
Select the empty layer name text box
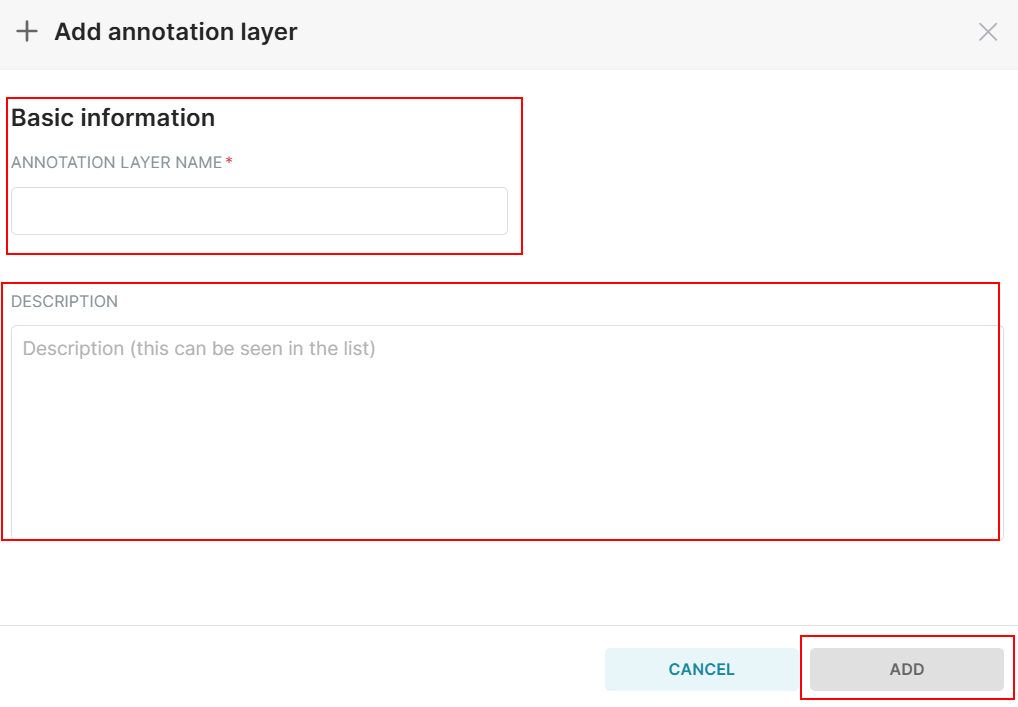(259, 211)
